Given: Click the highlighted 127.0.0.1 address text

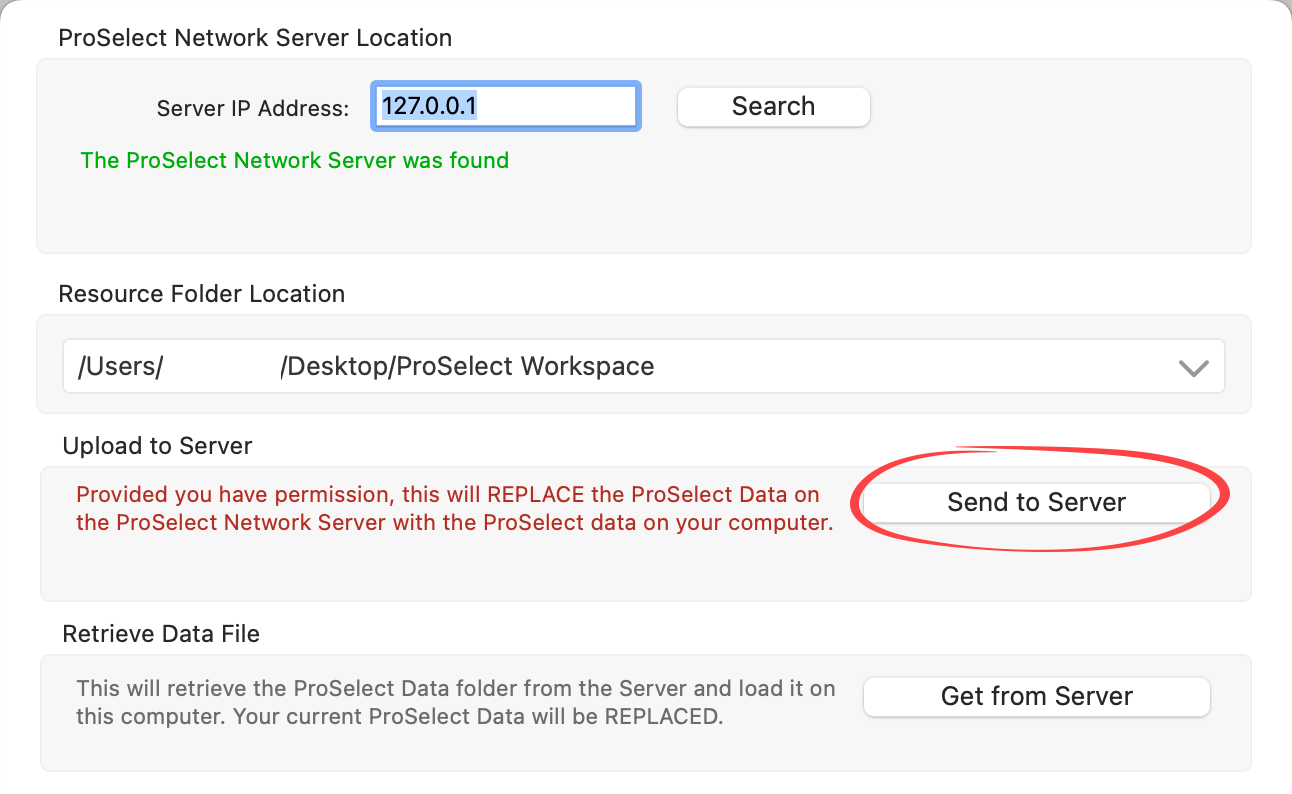Looking at the screenshot, I should 429,106.
